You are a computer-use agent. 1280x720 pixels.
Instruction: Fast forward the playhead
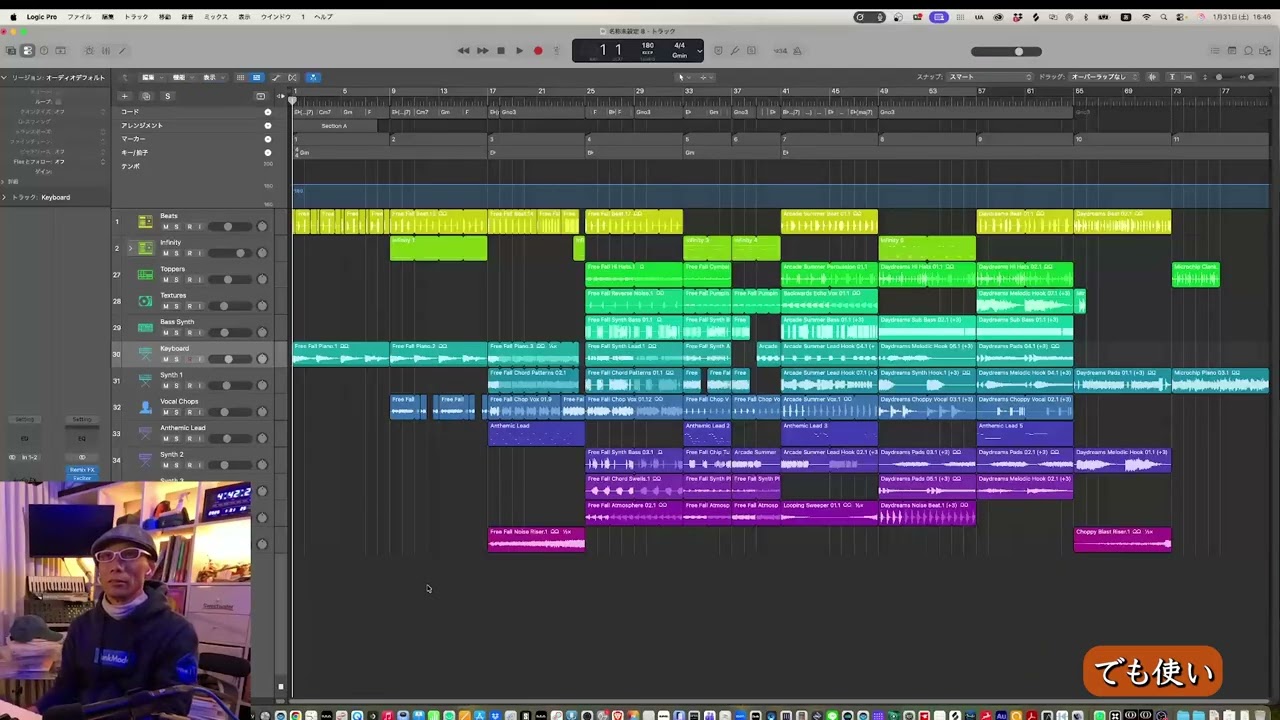pos(482,51)
